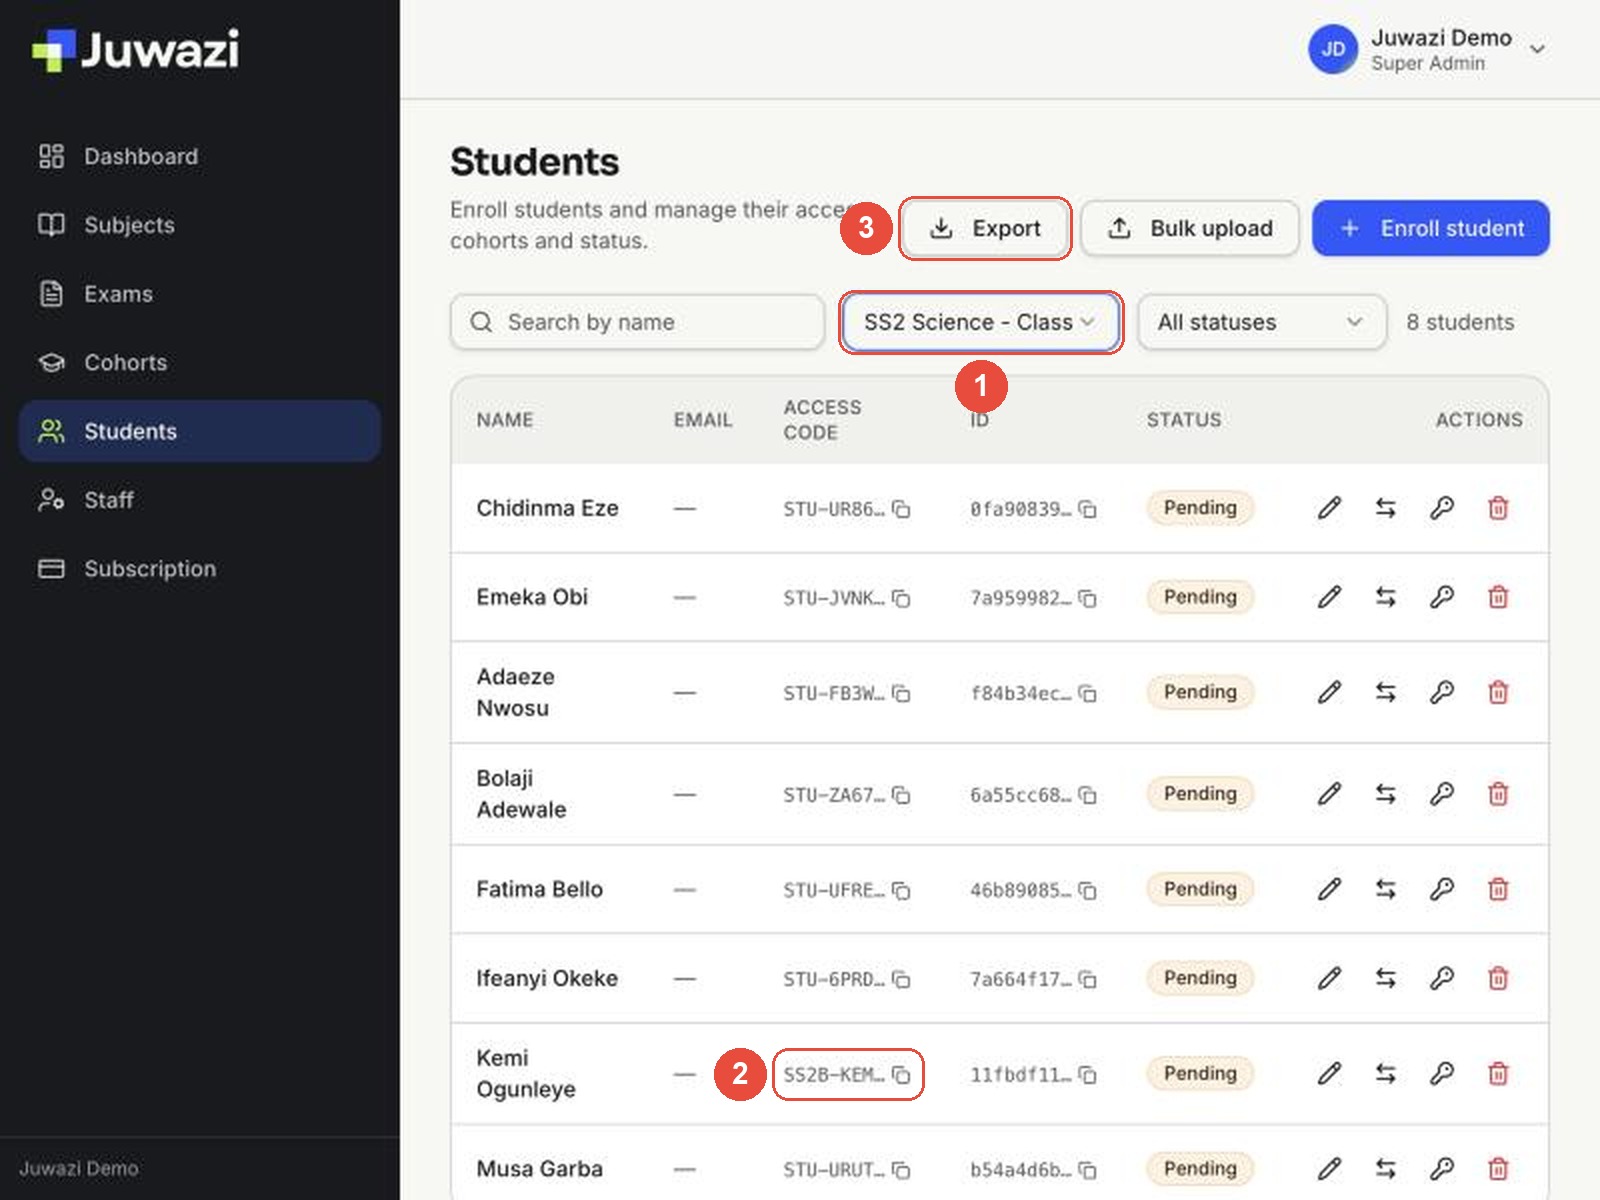Transfer Emeka Obi to another cohort
1600x1200 pixels.
pos(1385,597)
